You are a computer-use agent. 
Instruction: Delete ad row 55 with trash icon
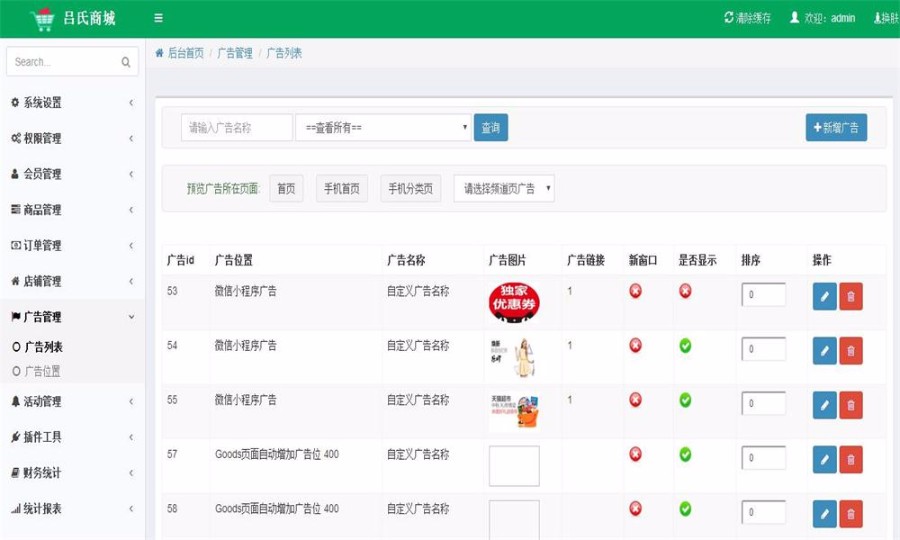pyautogui.click(x=851, y=405)
